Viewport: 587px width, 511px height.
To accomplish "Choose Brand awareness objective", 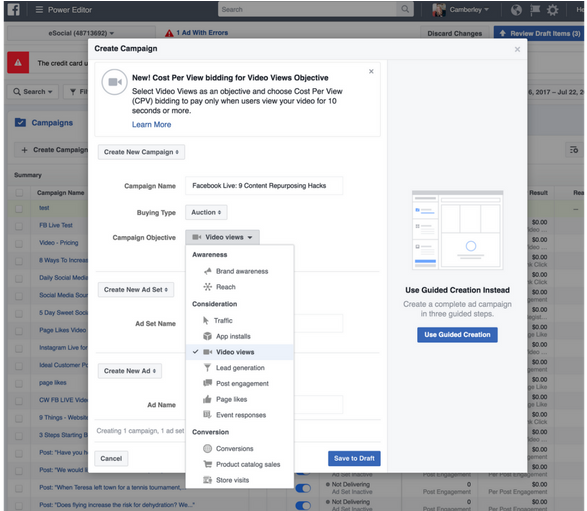I will click(x=240, y=271).
